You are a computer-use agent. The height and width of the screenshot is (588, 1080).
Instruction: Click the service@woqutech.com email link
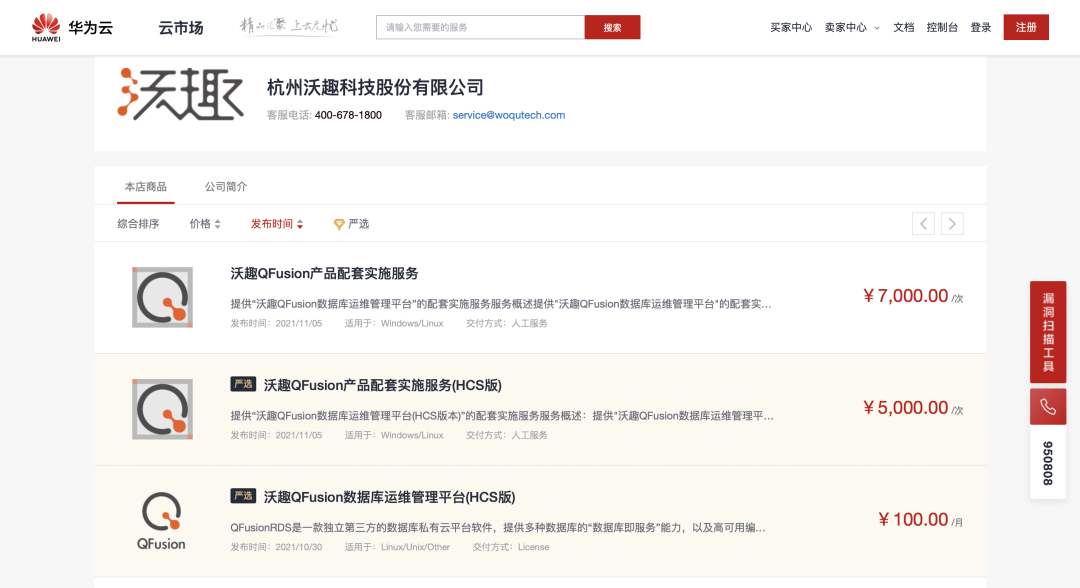(508, 115)
